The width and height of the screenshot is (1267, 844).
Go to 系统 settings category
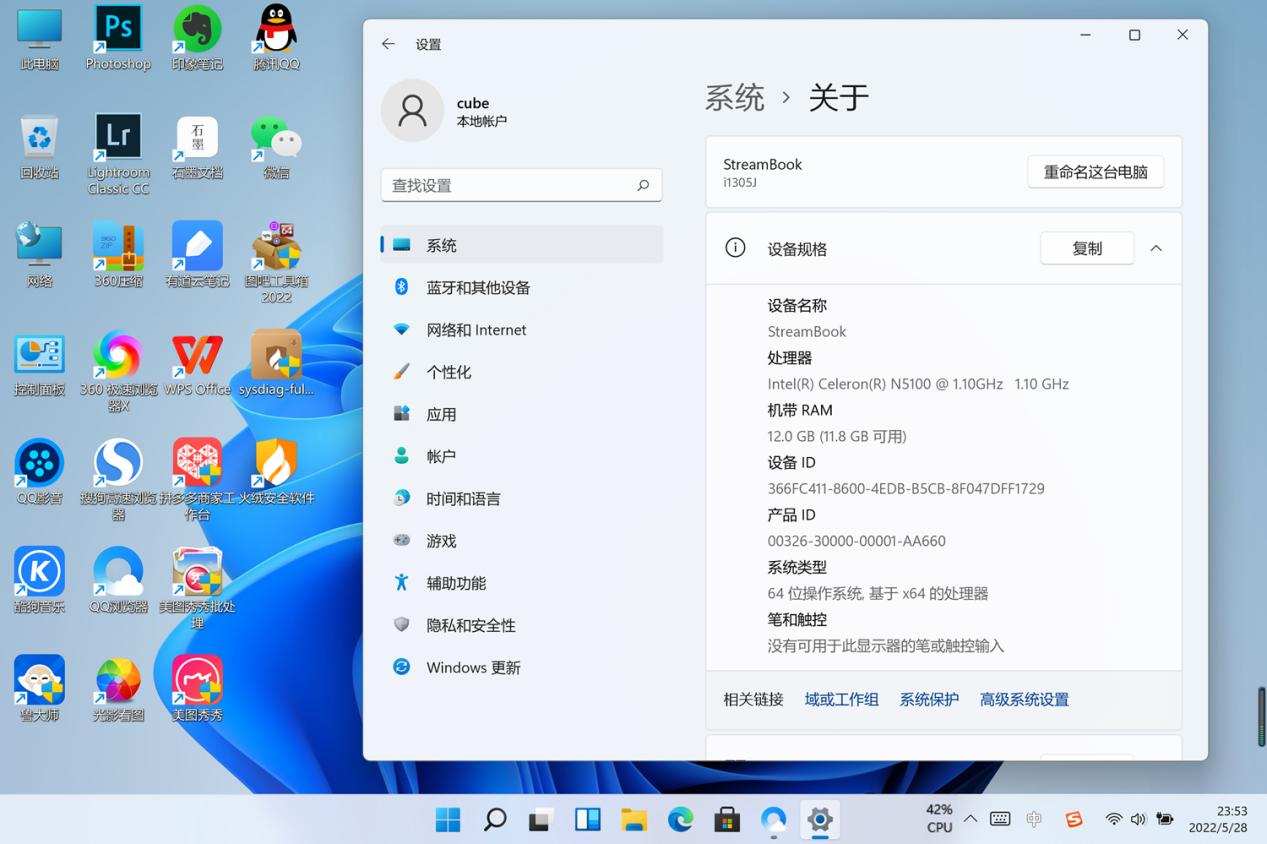tap(522, 245)
